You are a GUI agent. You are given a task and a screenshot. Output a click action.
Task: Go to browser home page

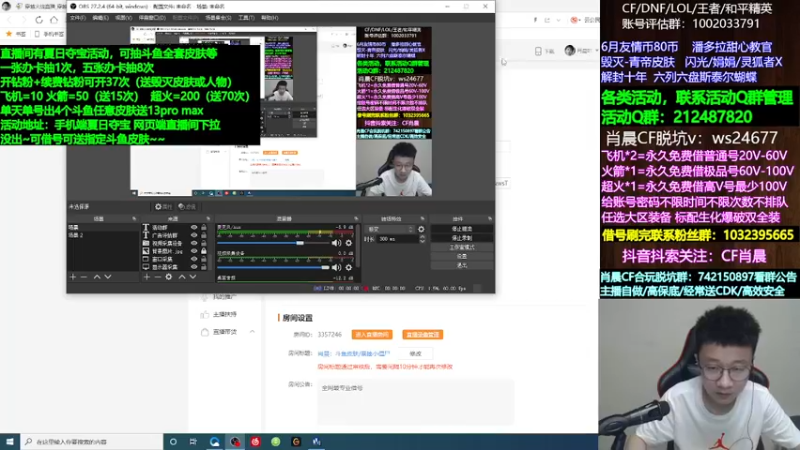click(54, 20)
